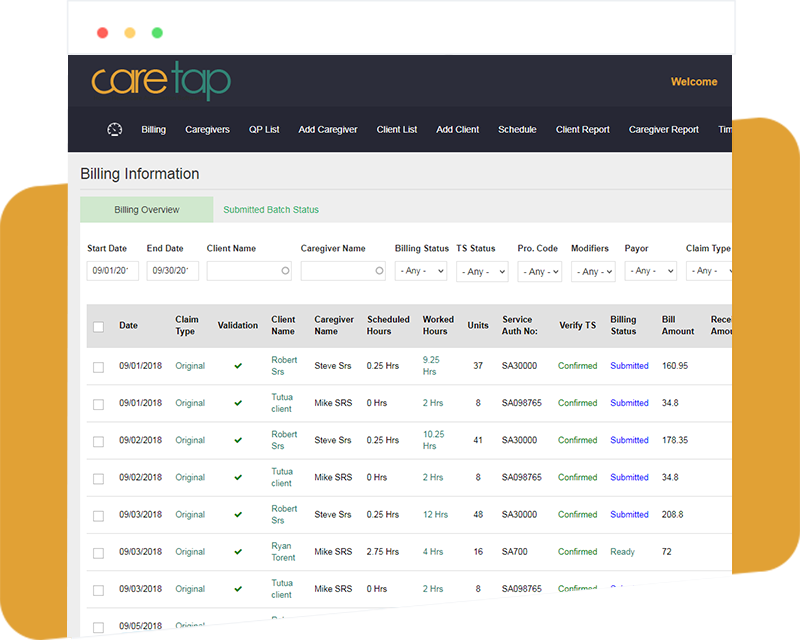Image resolution: width=800 pixels, height=640 pixels.
Task: Open the Payor filter dropdown
Action: click(x=650, y=271)
